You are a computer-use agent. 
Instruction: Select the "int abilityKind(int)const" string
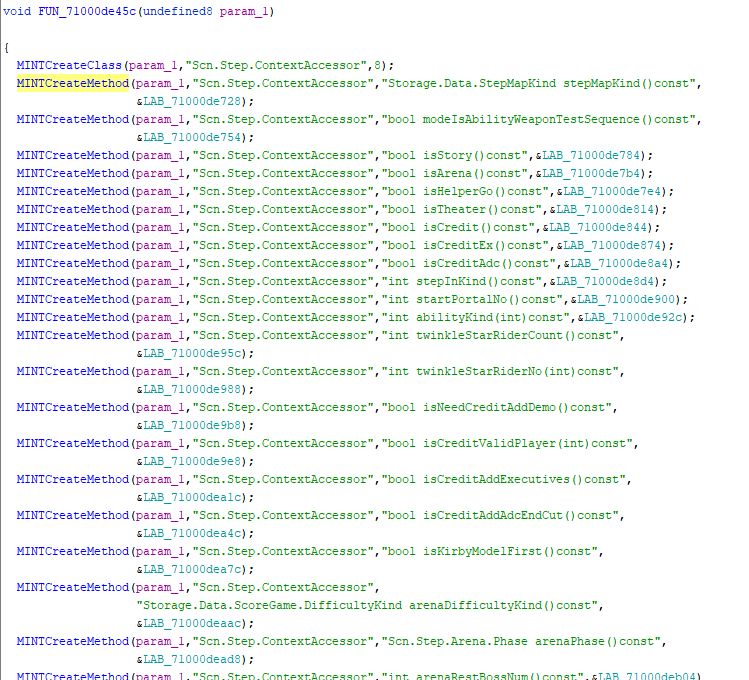point(476,318)
